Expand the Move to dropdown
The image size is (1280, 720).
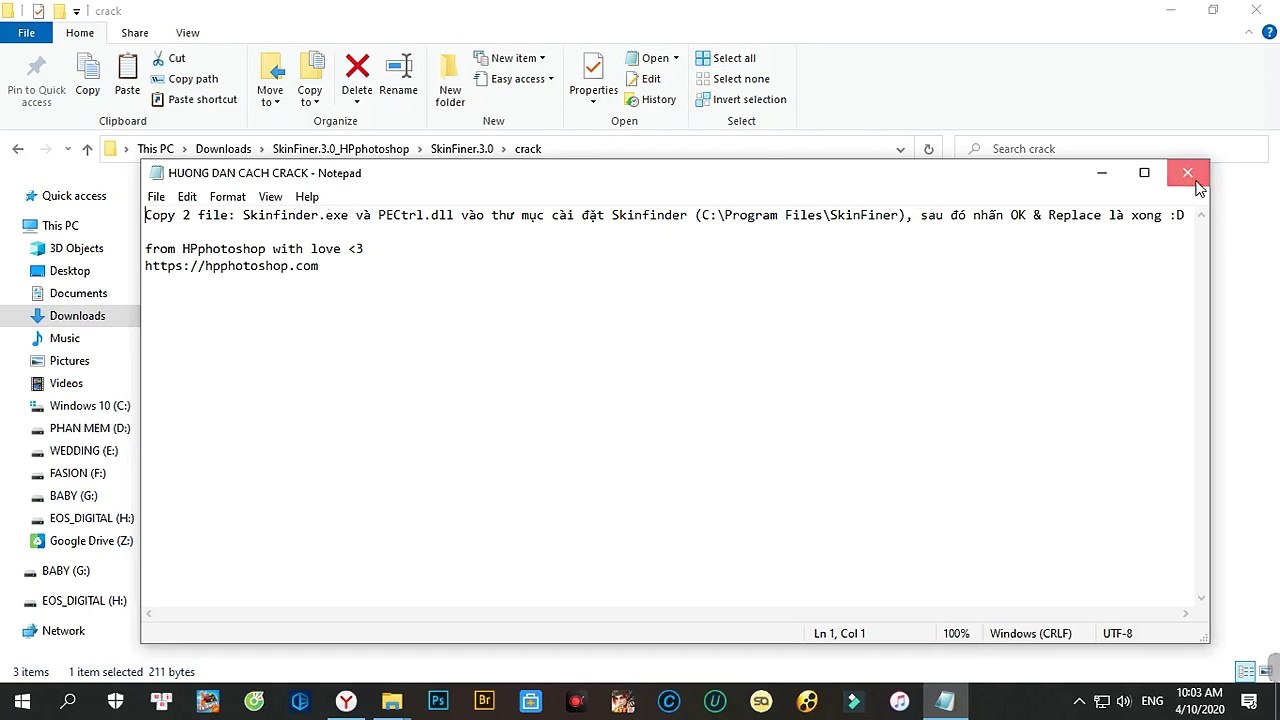270,96
